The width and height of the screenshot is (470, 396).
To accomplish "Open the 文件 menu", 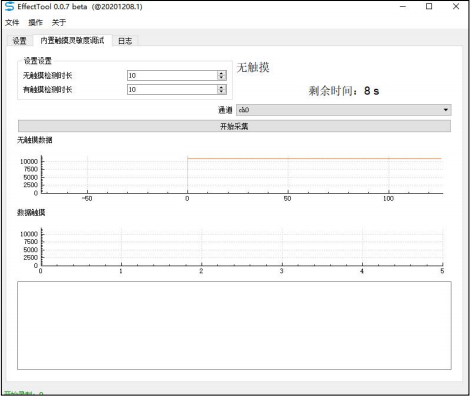I will tap(12, 22).
